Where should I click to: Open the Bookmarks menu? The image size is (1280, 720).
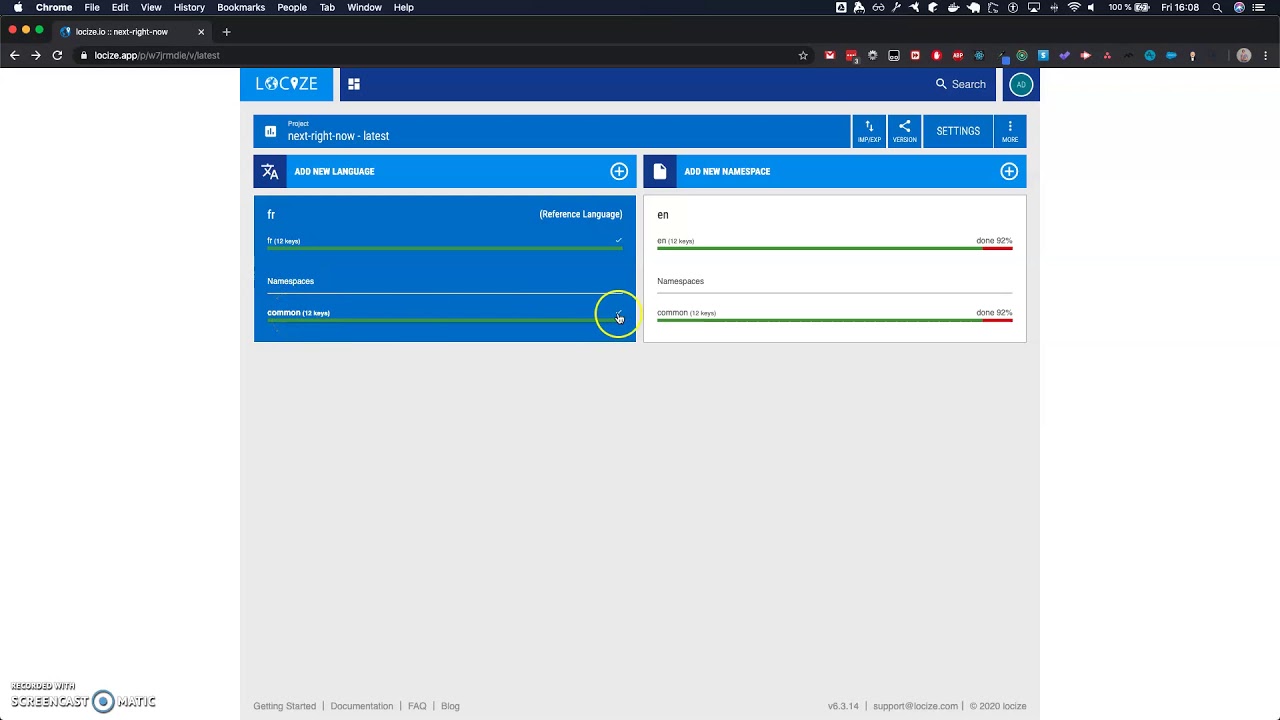pyautogui.click(x=241, y=7)
